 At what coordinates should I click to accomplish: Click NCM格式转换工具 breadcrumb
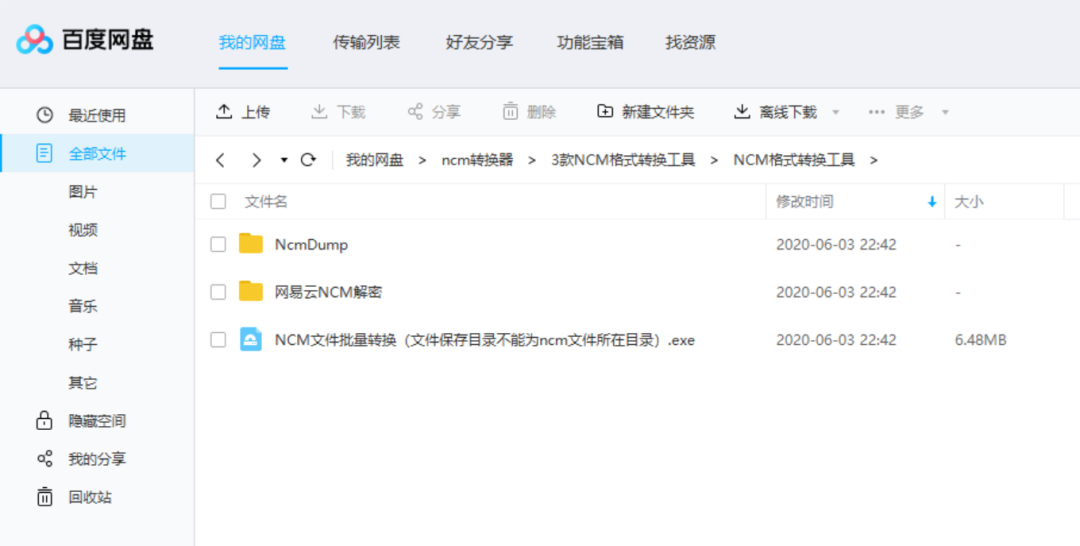[x=793, y=160]
